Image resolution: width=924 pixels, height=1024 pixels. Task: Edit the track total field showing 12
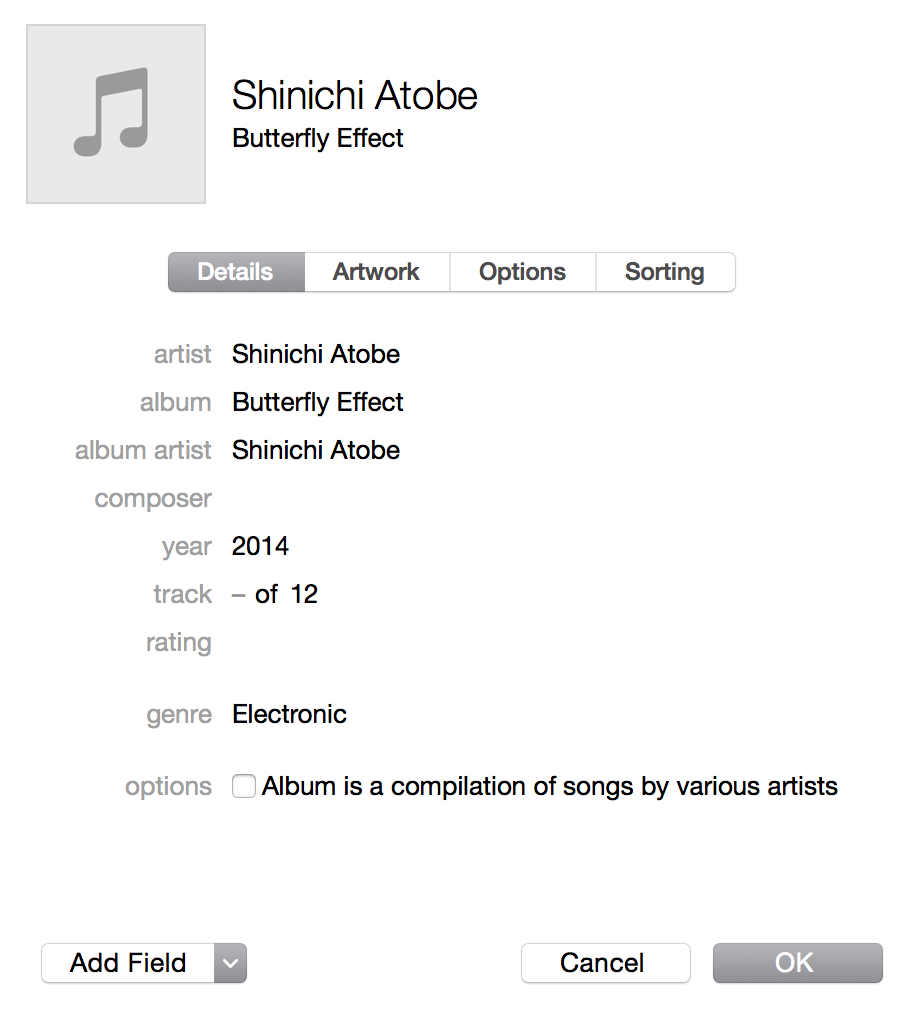(x=304, y=594)
